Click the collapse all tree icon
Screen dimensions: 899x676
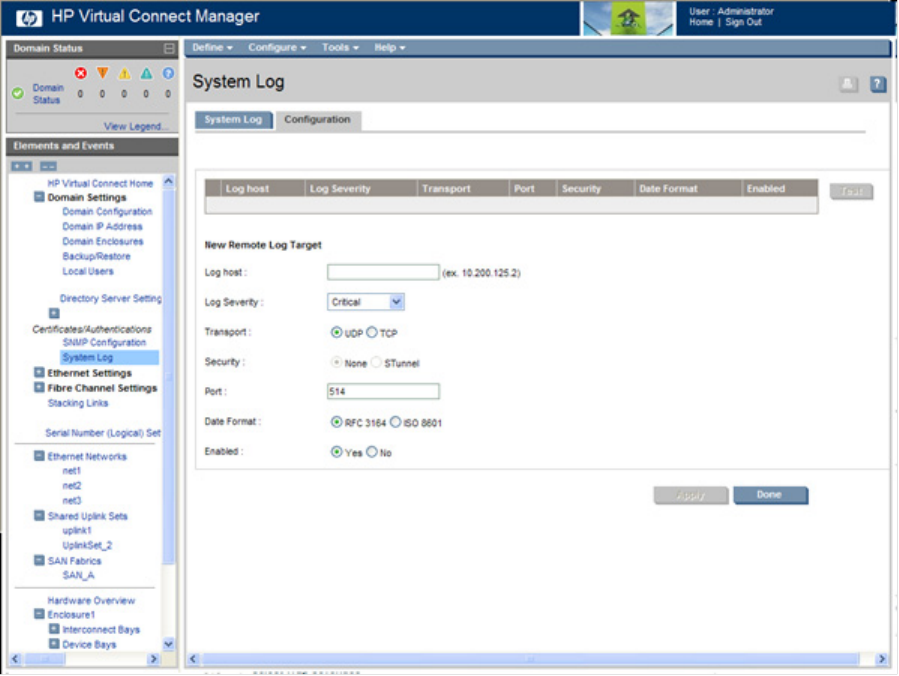[x=47, y=166]
